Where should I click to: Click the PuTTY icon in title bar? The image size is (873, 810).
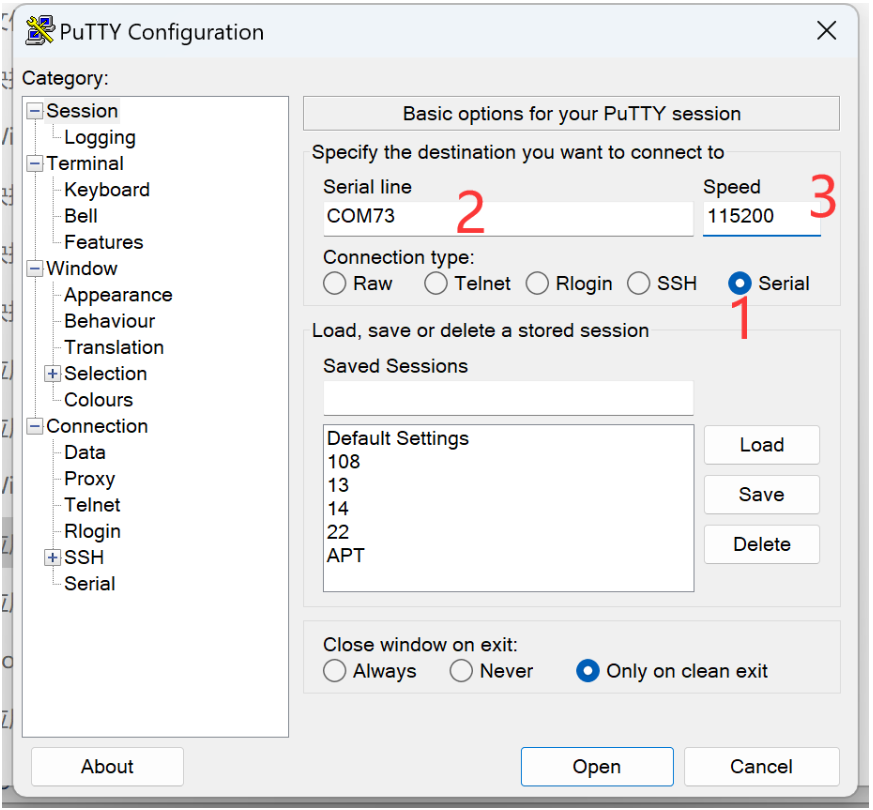click(x=40, y=31)
